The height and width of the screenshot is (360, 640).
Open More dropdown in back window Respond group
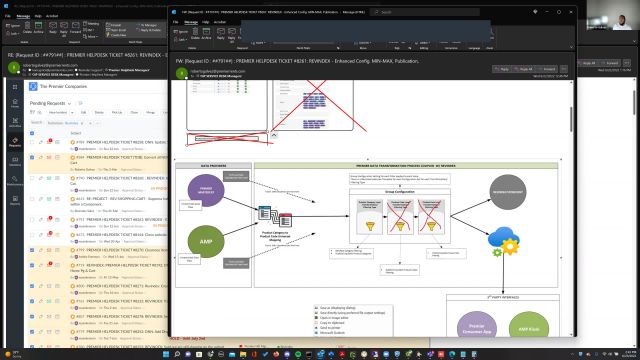click(x=91, y=36)
